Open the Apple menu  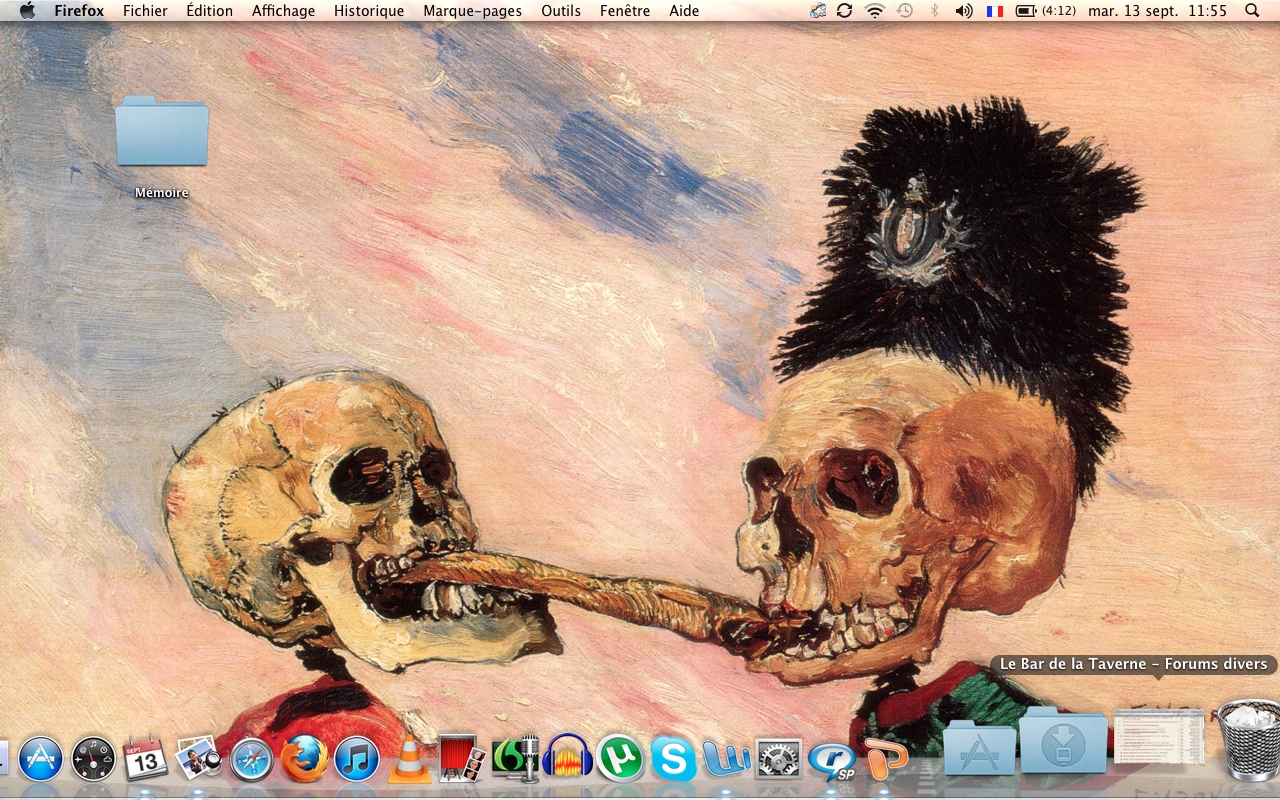27,11
